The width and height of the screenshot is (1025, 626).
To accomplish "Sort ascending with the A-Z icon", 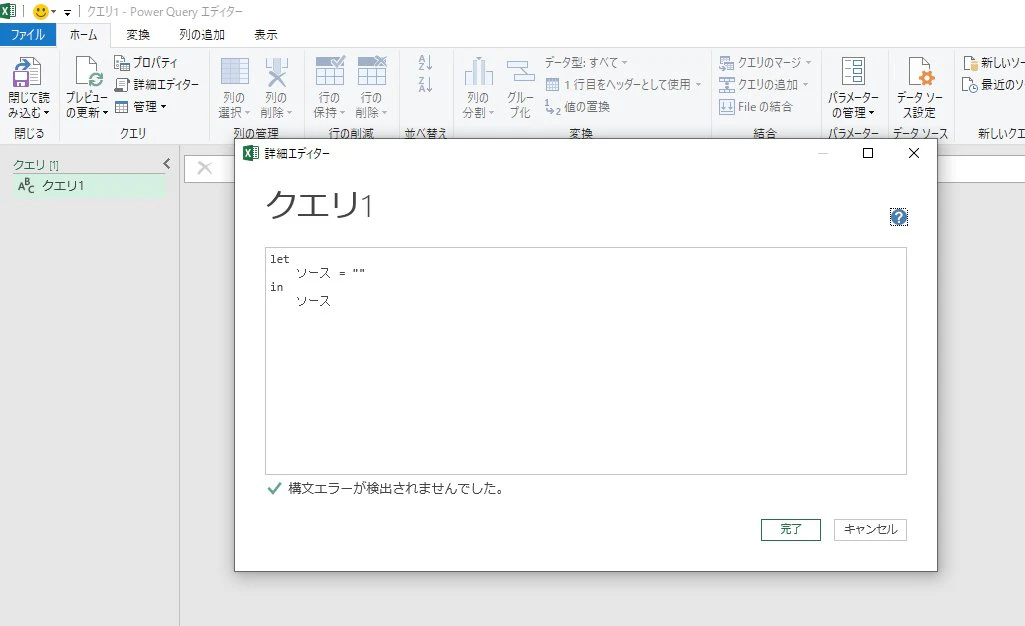I will pos(426,63).
